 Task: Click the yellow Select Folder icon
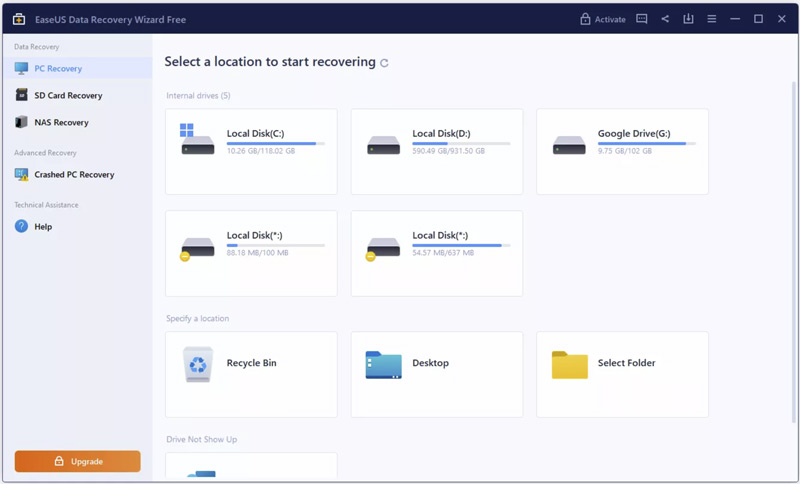pos(569,365)
